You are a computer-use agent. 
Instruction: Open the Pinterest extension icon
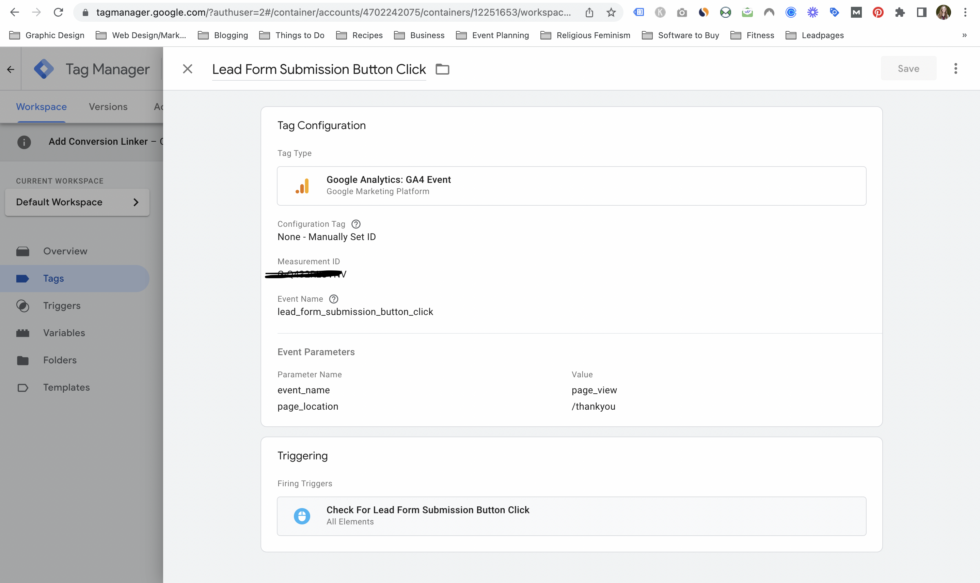point(878,12)
